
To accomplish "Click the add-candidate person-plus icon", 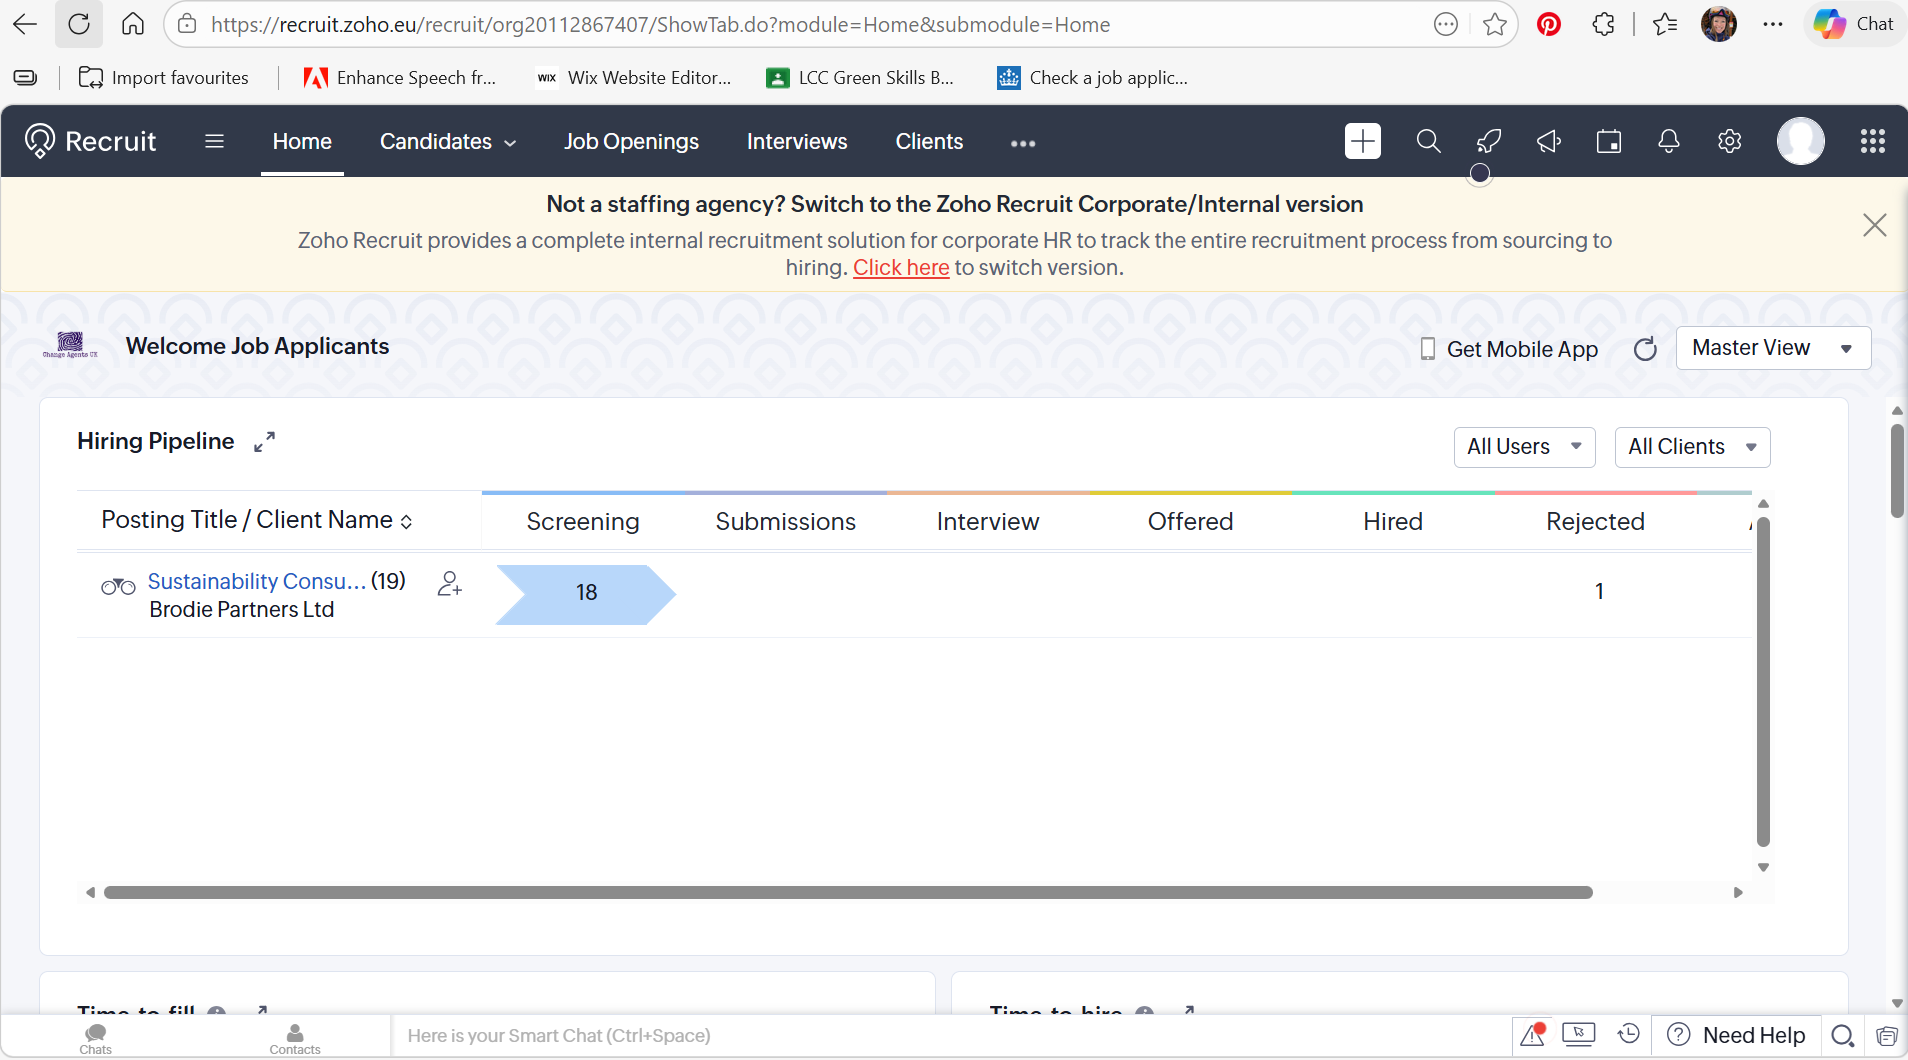I will point(449,583).
